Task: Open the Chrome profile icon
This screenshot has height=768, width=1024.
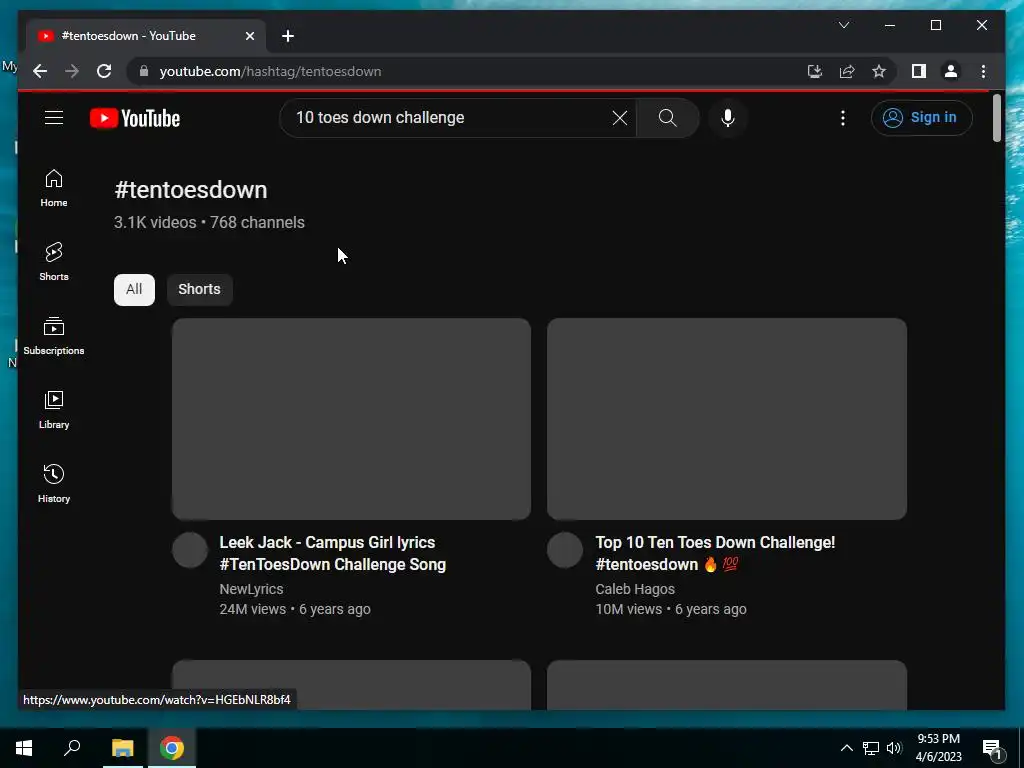Action: pos(951,71)
